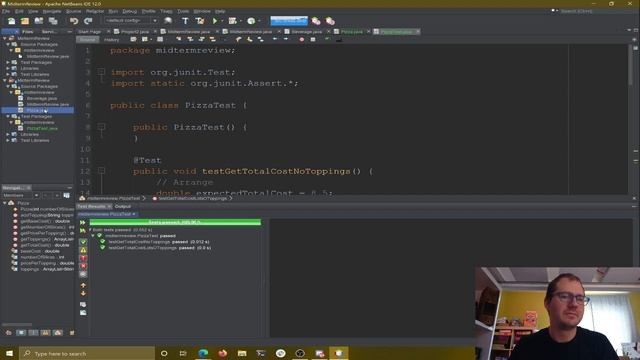Image resolution: width=640 pixels, height=360 pixels.
Task: Expand the bottom Test Libraries node
Action: [8, 140]
